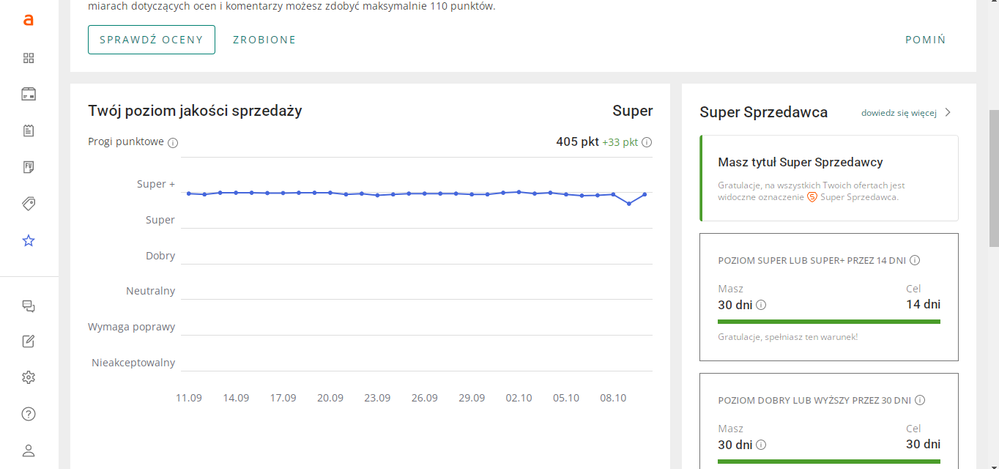The image size is (999, 469).
Task: Click the Allegro logo in the sidebar
Action: coord(28,20)
